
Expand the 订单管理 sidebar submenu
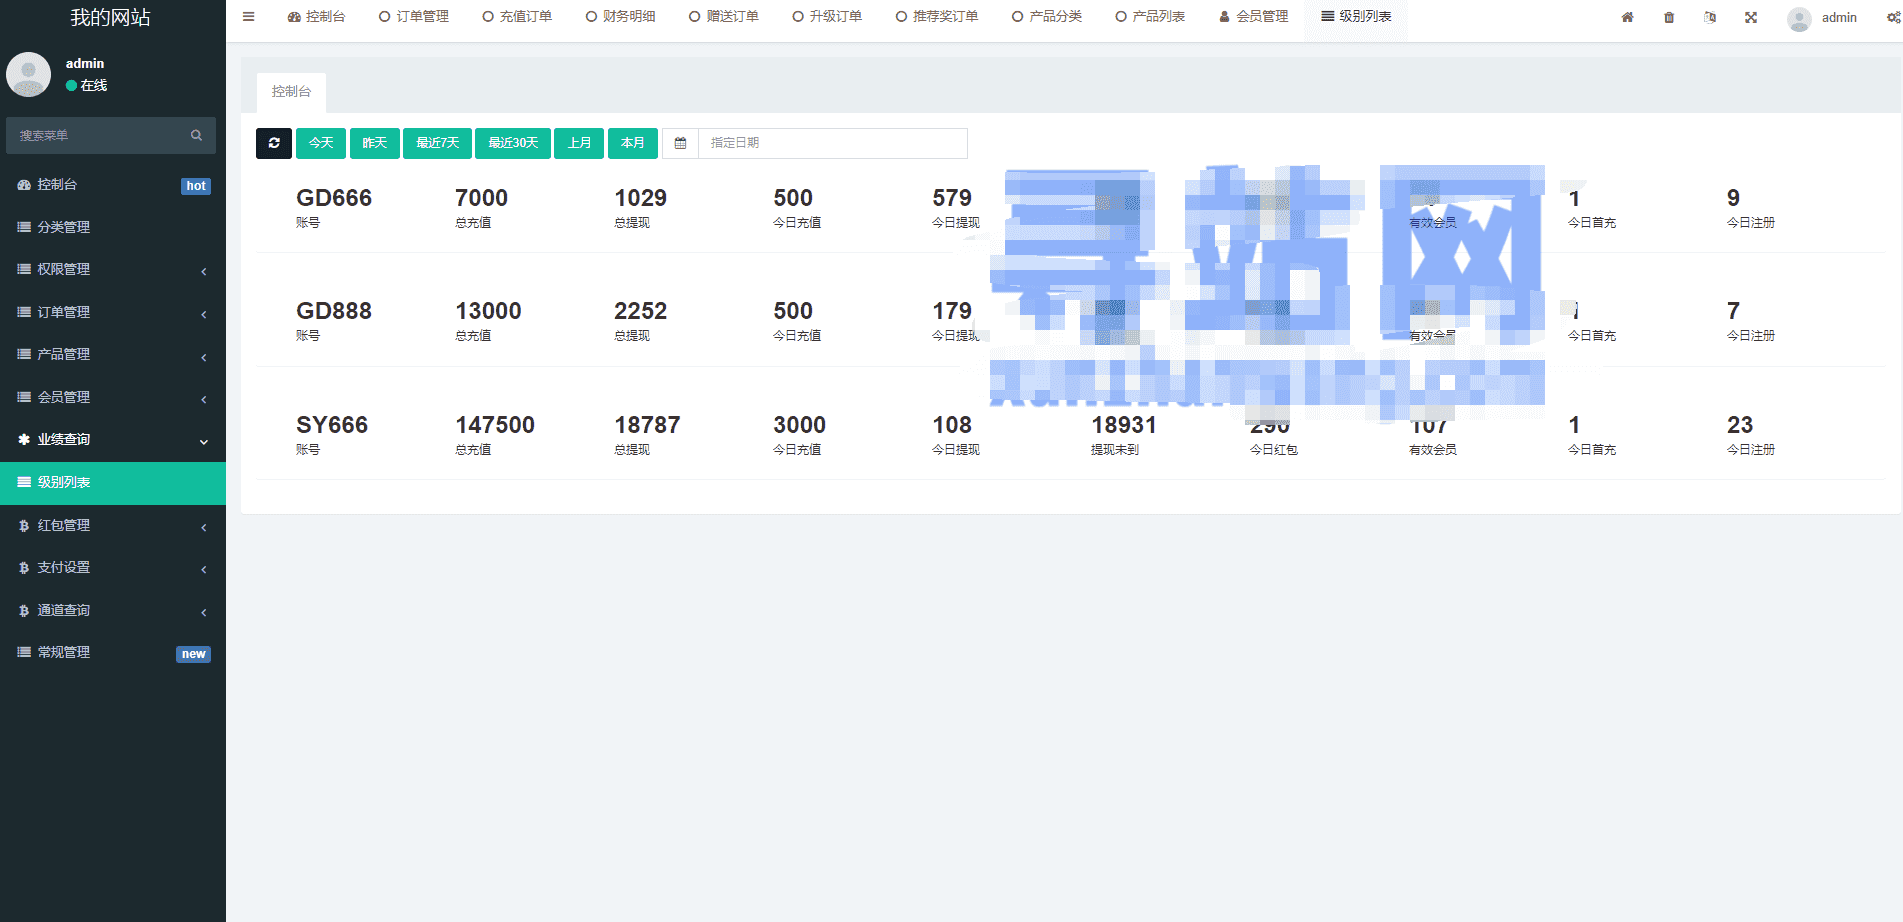(112, 312)
